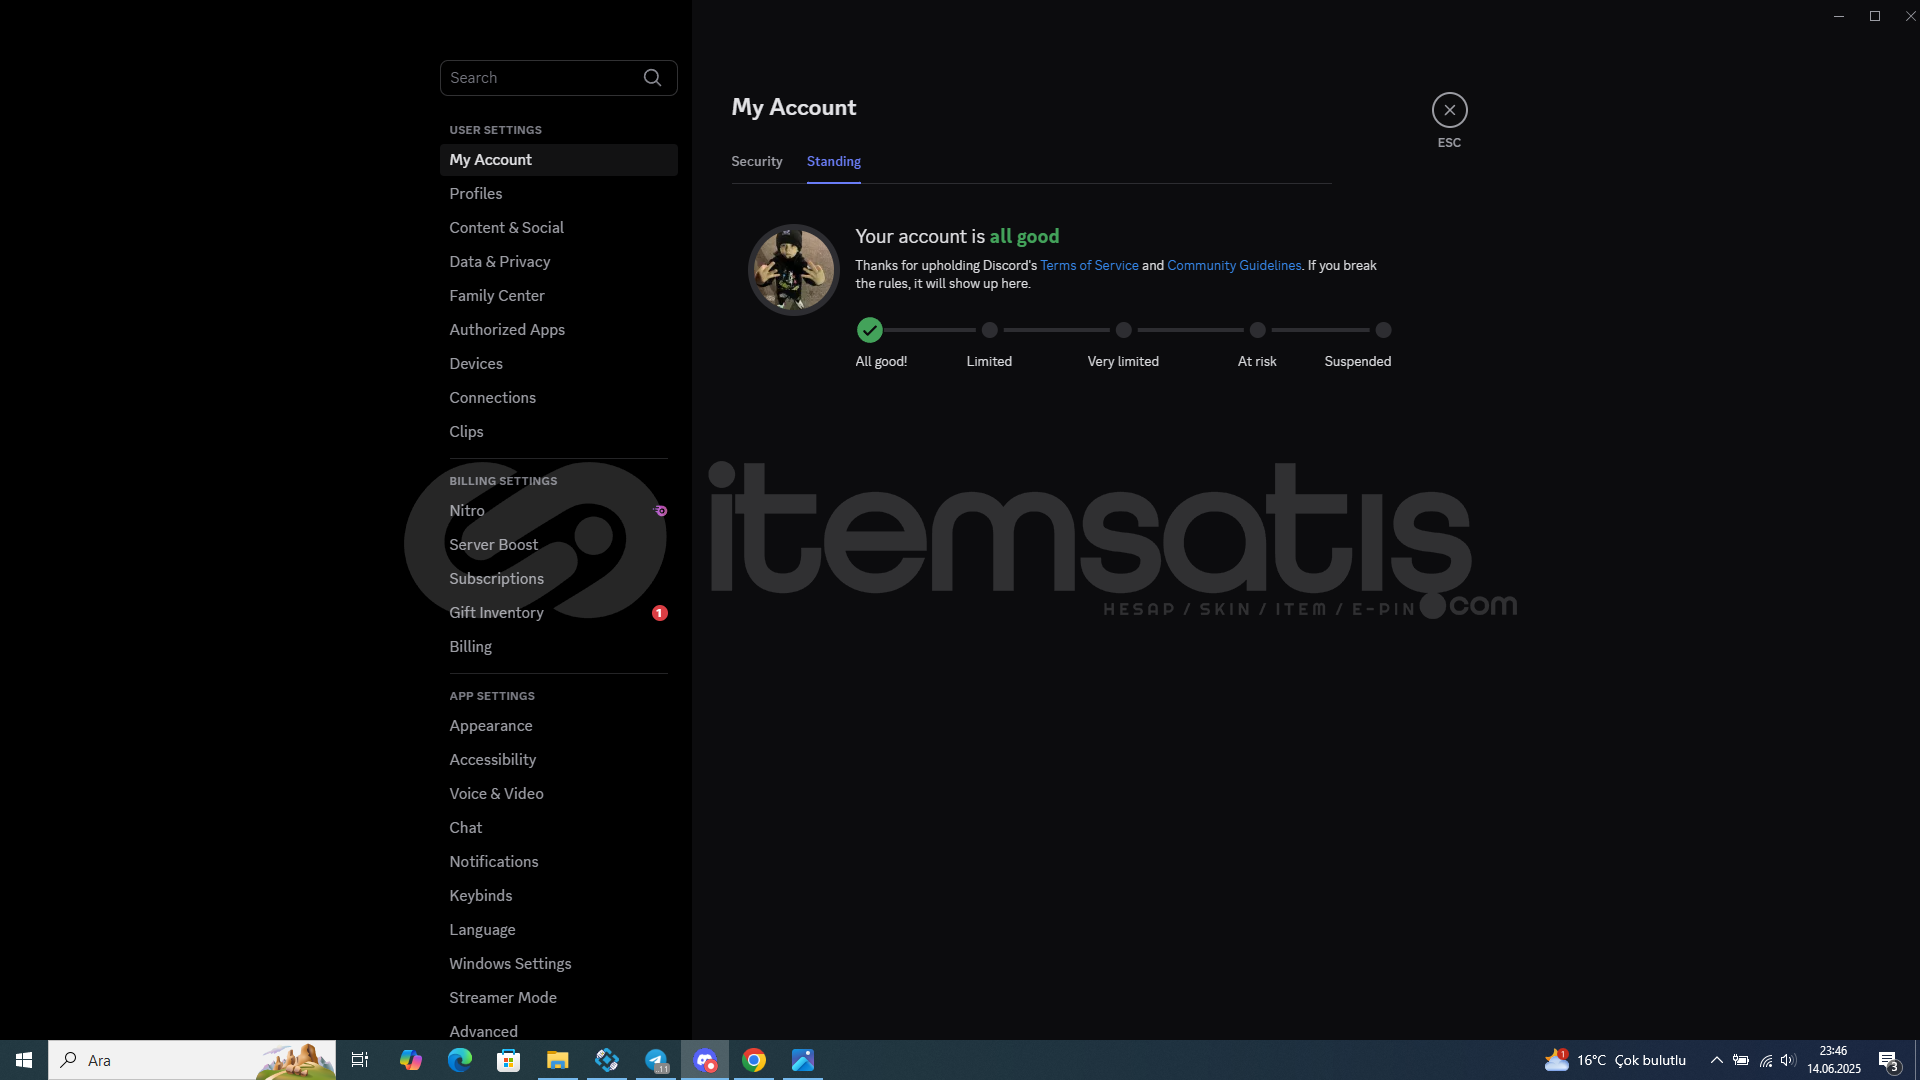Viewport: 1920px width, 1080px height.
Task: Open Content & Social settings
Action: (x=559, y=228)
